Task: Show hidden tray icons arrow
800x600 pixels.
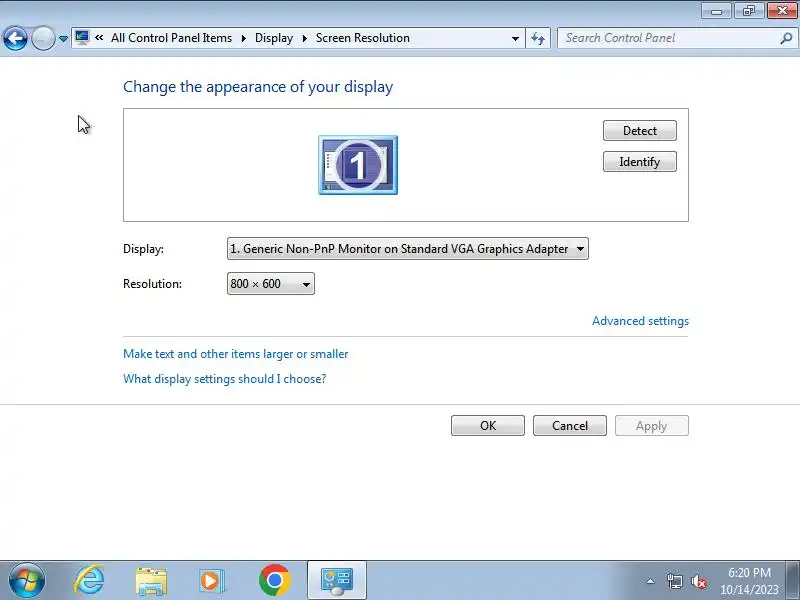Action: point(651,581)
